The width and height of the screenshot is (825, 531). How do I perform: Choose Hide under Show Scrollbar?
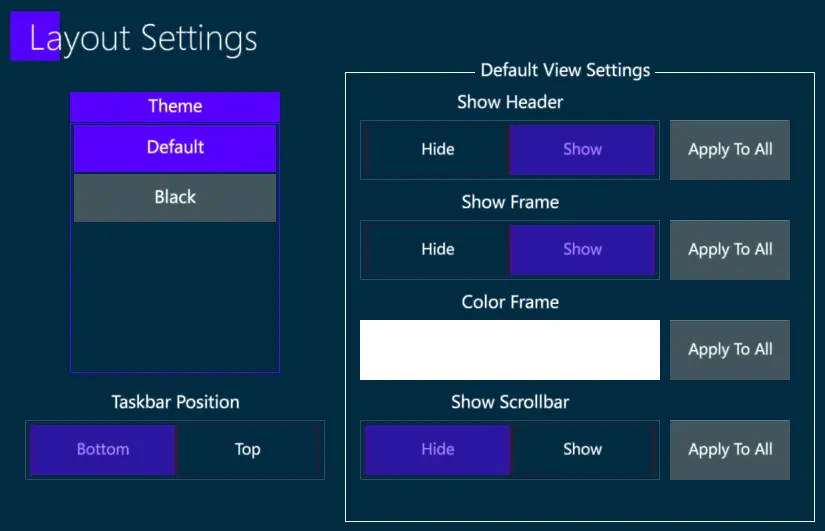coord(437,450)
